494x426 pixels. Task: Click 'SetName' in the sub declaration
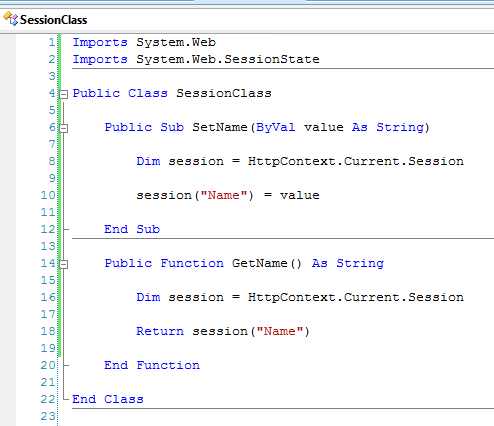click(x=220, y=127)
